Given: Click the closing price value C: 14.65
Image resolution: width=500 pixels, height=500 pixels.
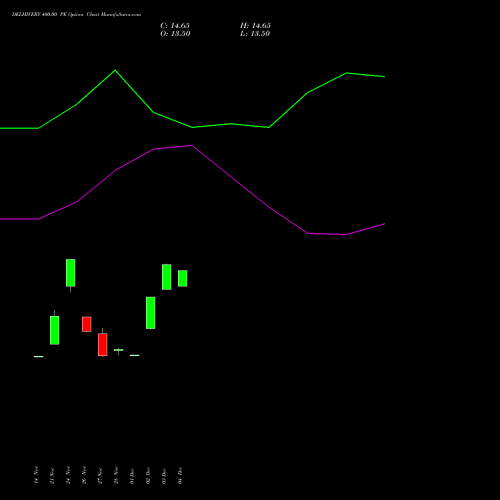Looking at the screenshot, I should click(175, 26).
